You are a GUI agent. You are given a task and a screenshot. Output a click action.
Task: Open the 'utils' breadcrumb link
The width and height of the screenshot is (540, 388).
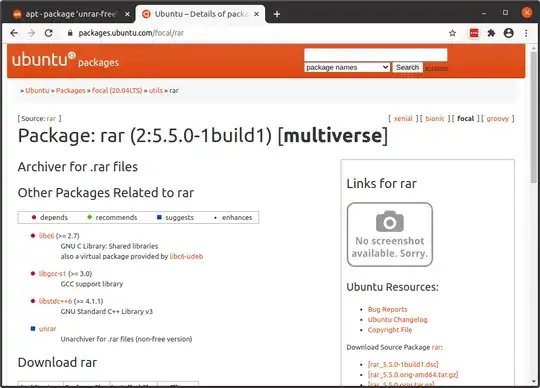[156, 91]
